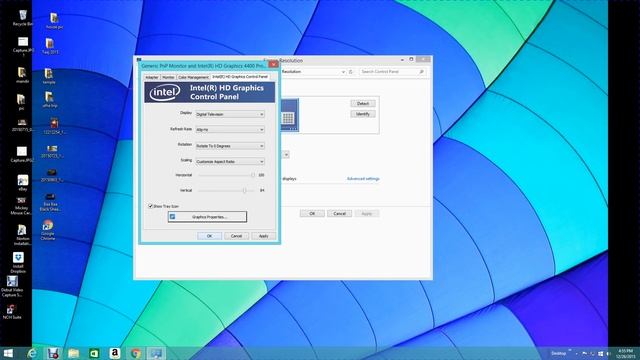Open the Recycle Bin desktop icon
The image size is (640, 360).
coord(23,18)
